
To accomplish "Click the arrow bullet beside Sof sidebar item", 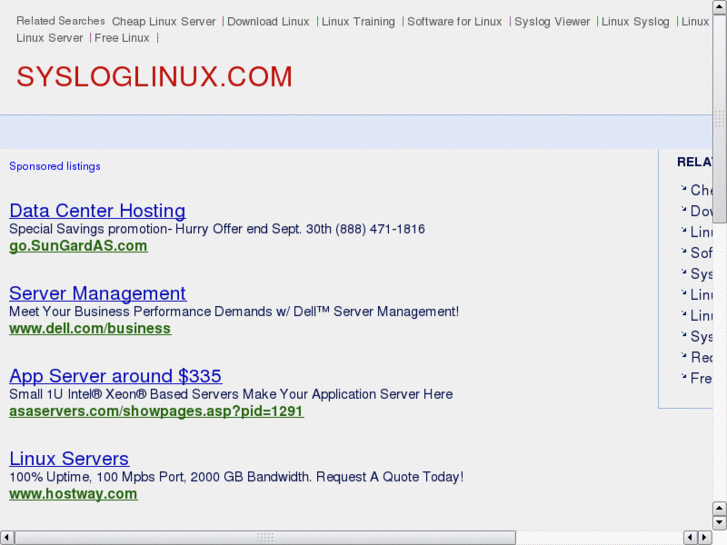I will [x=683, y=250].
